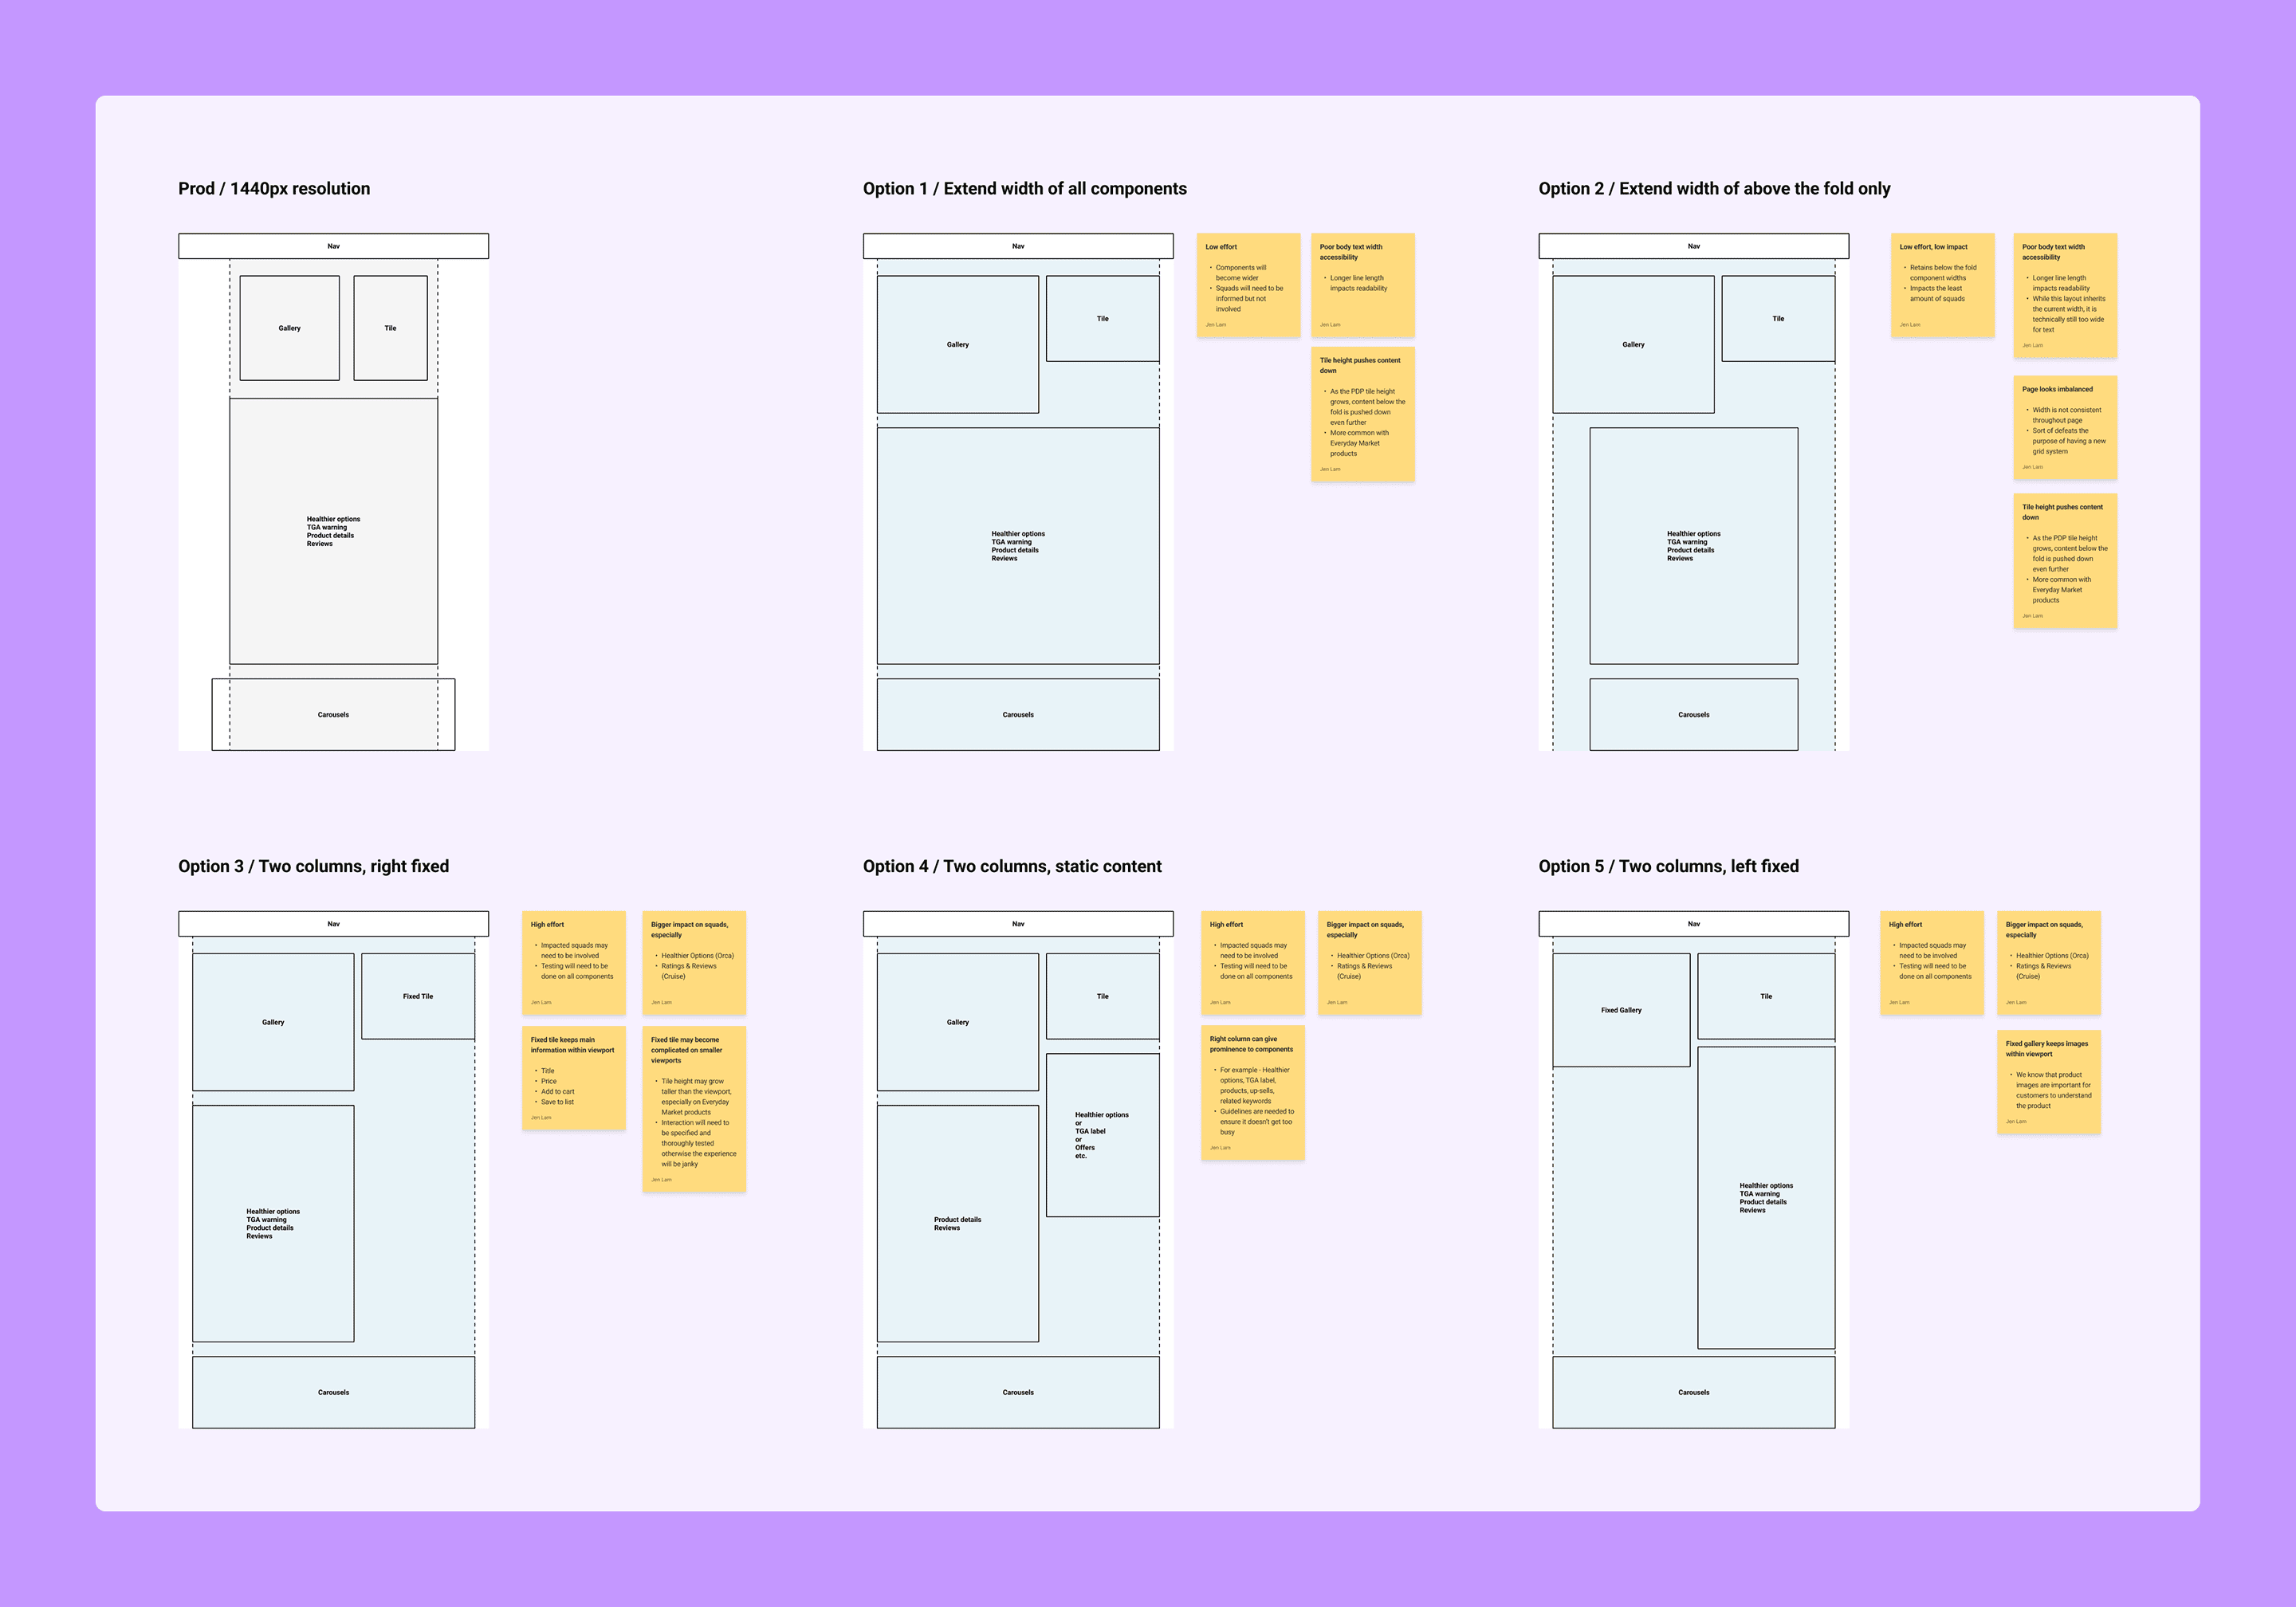The image size is (2296, 1607).
Task: Select the Fixed Gallery block in Option 5 wireframe
Action: click(1621, 1009)
